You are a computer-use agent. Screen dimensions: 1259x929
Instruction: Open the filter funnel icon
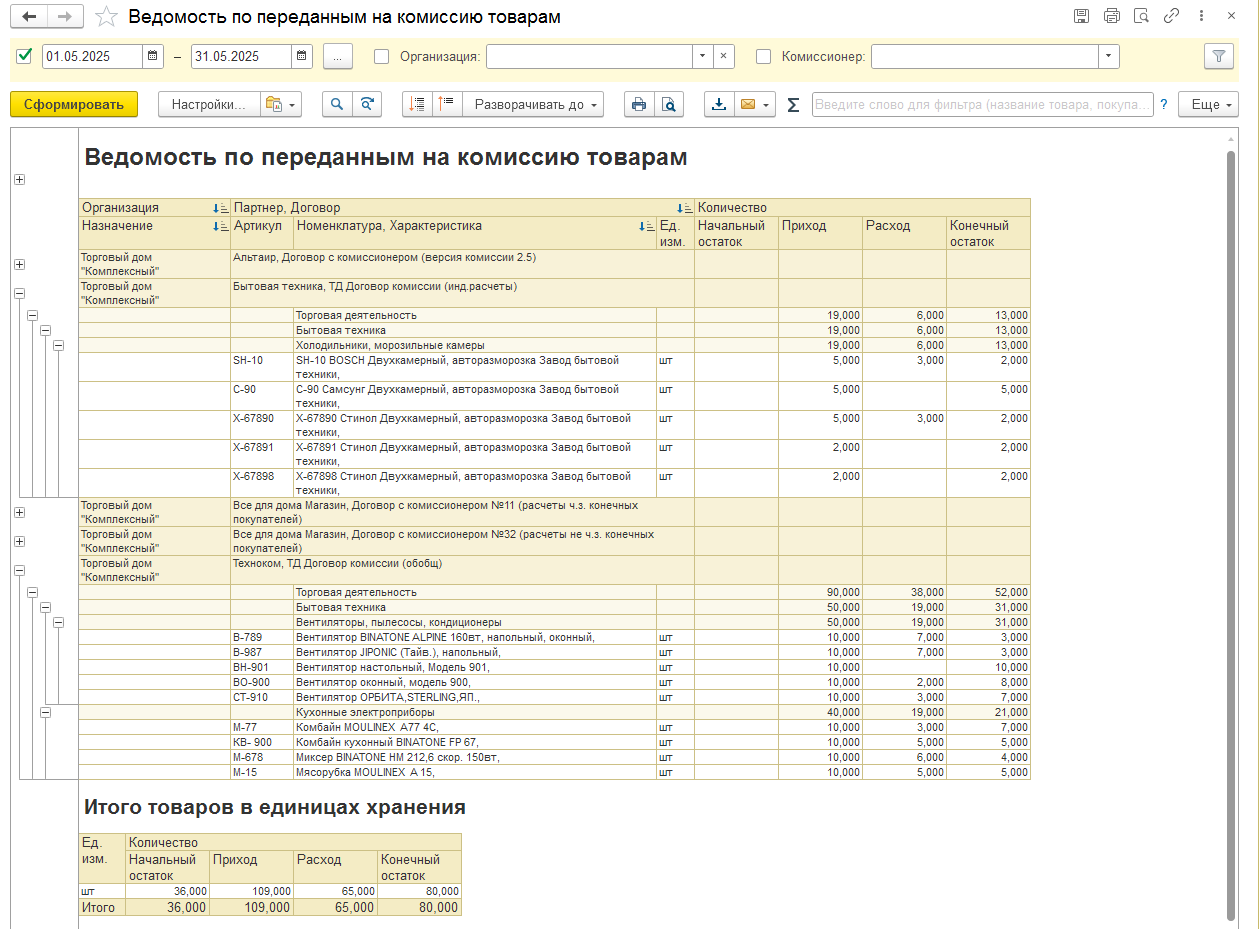(1218, 57)
